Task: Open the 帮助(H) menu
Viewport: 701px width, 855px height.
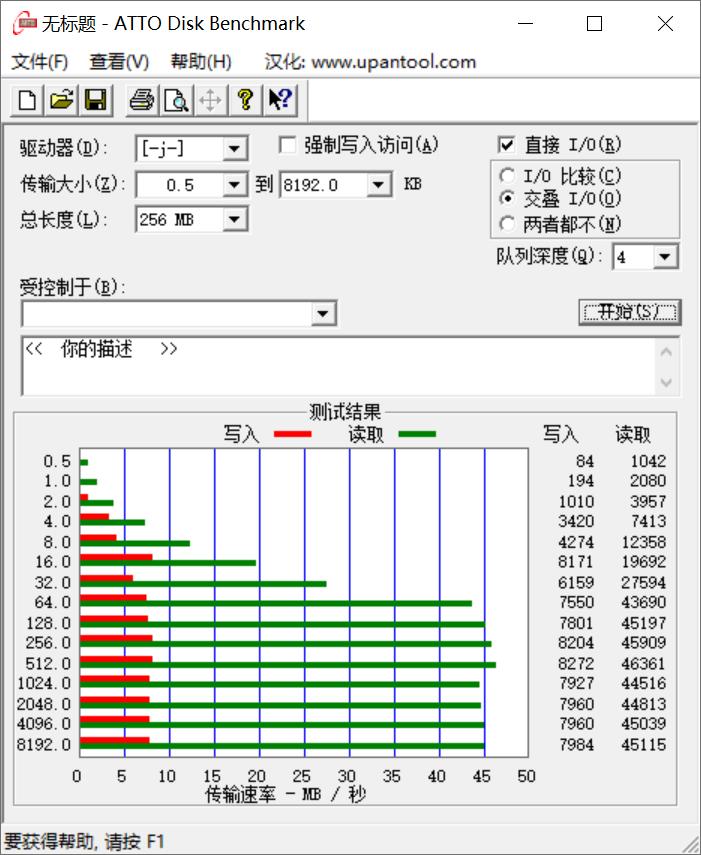Action: tap(201, 62)
